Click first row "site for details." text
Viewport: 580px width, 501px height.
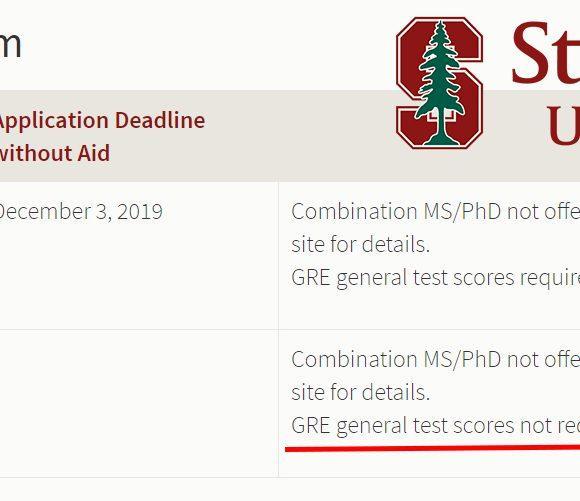point(361,245)
